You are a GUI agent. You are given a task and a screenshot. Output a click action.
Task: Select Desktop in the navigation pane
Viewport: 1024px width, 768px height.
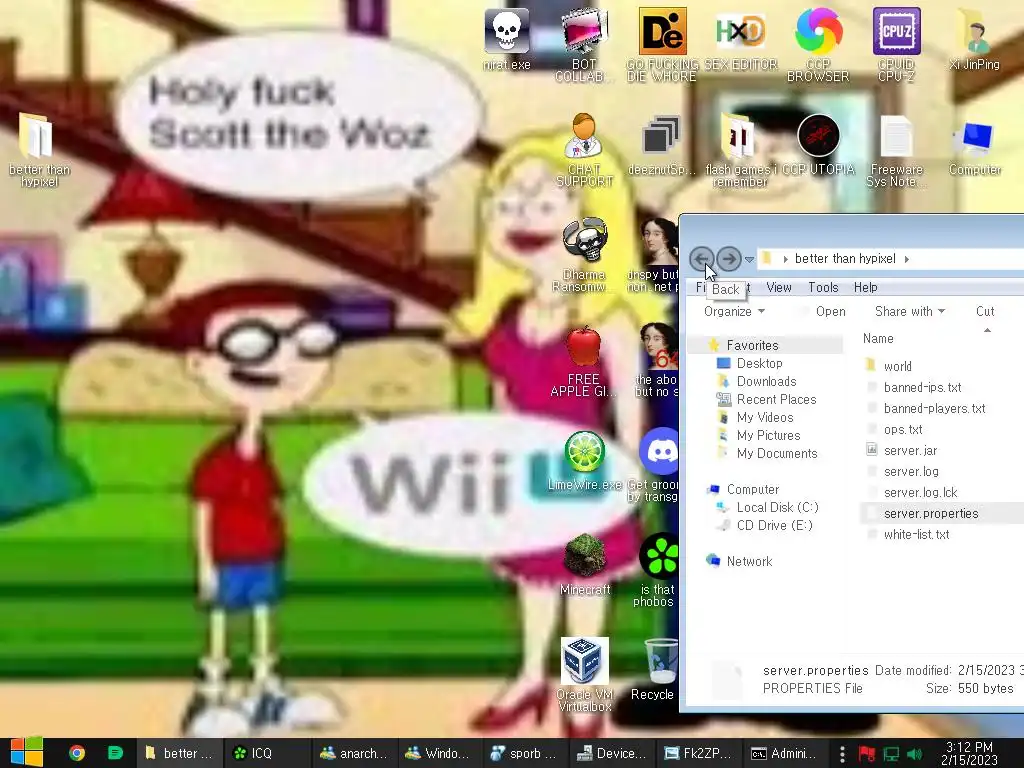(759, 363)
